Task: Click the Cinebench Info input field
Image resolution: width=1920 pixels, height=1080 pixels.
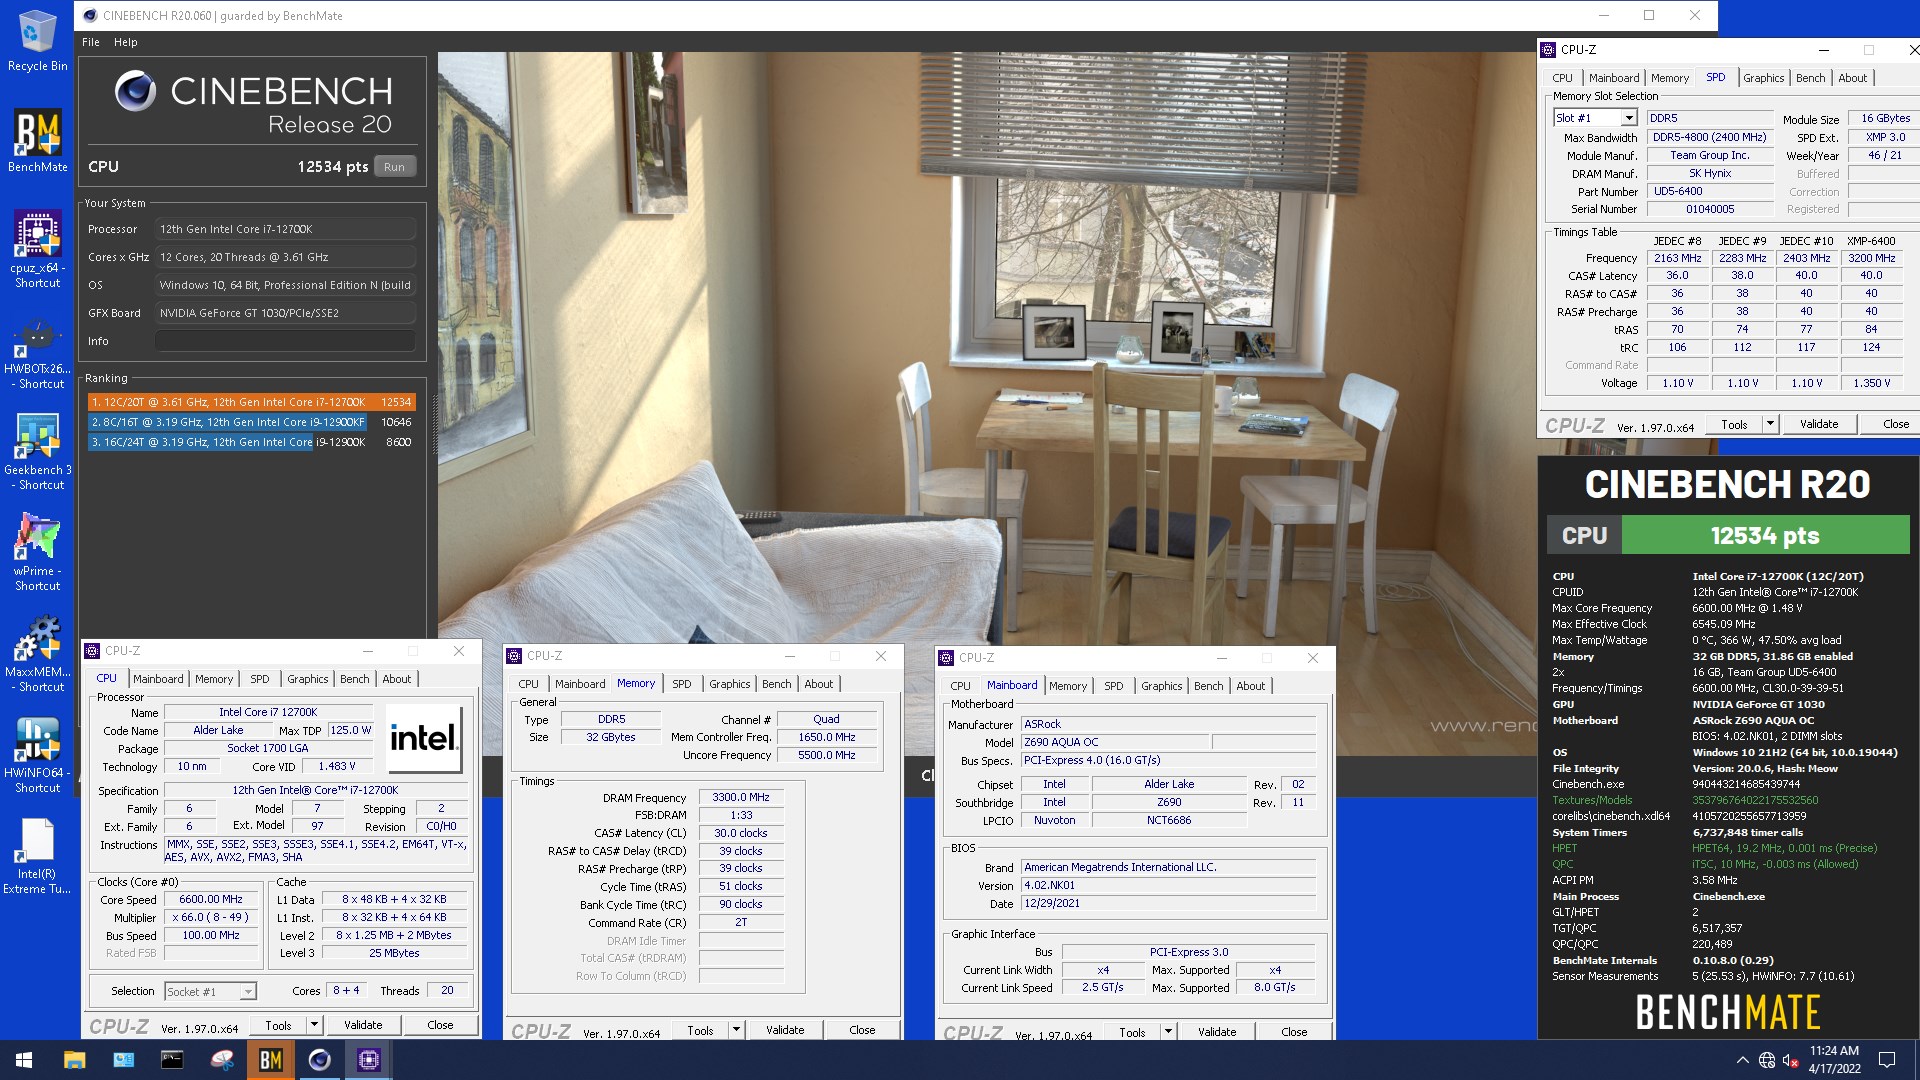Action: pos(285,341)
